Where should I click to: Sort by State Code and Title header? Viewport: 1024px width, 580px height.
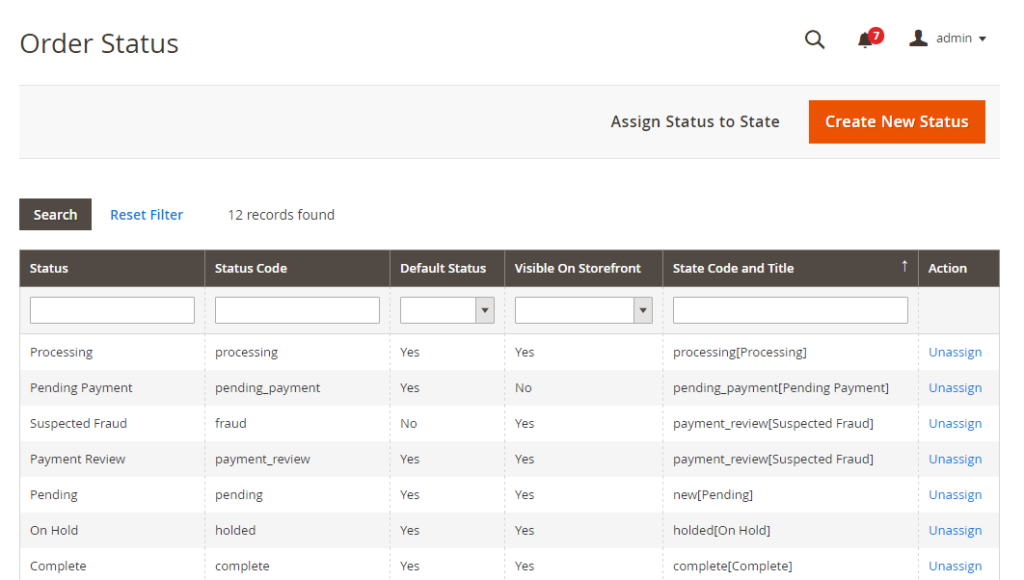791,268
